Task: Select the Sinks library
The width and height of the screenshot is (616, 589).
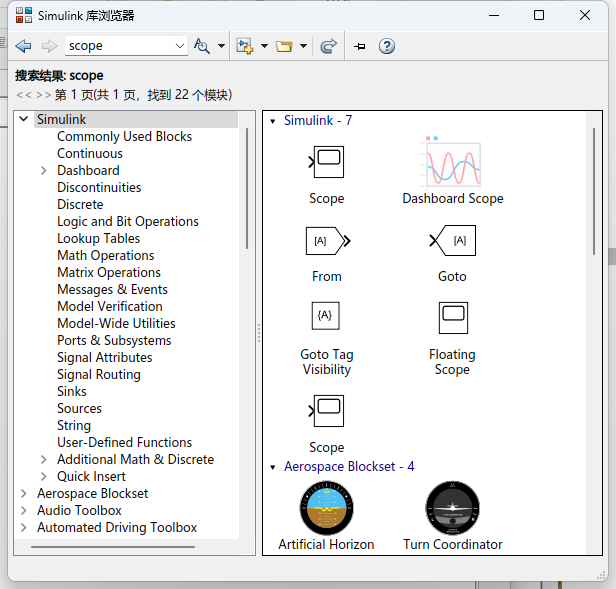Action: 72,391
